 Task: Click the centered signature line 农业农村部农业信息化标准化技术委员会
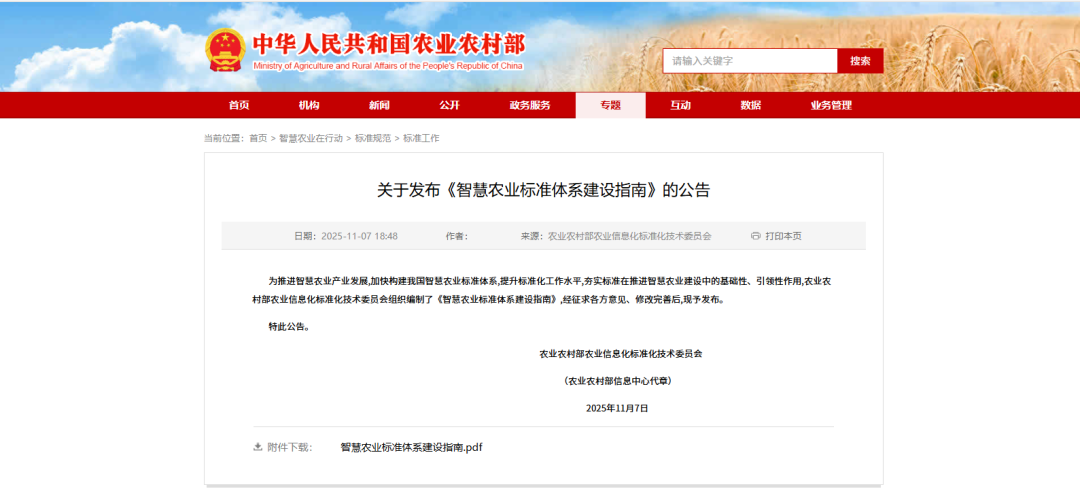tap(621, 354)
